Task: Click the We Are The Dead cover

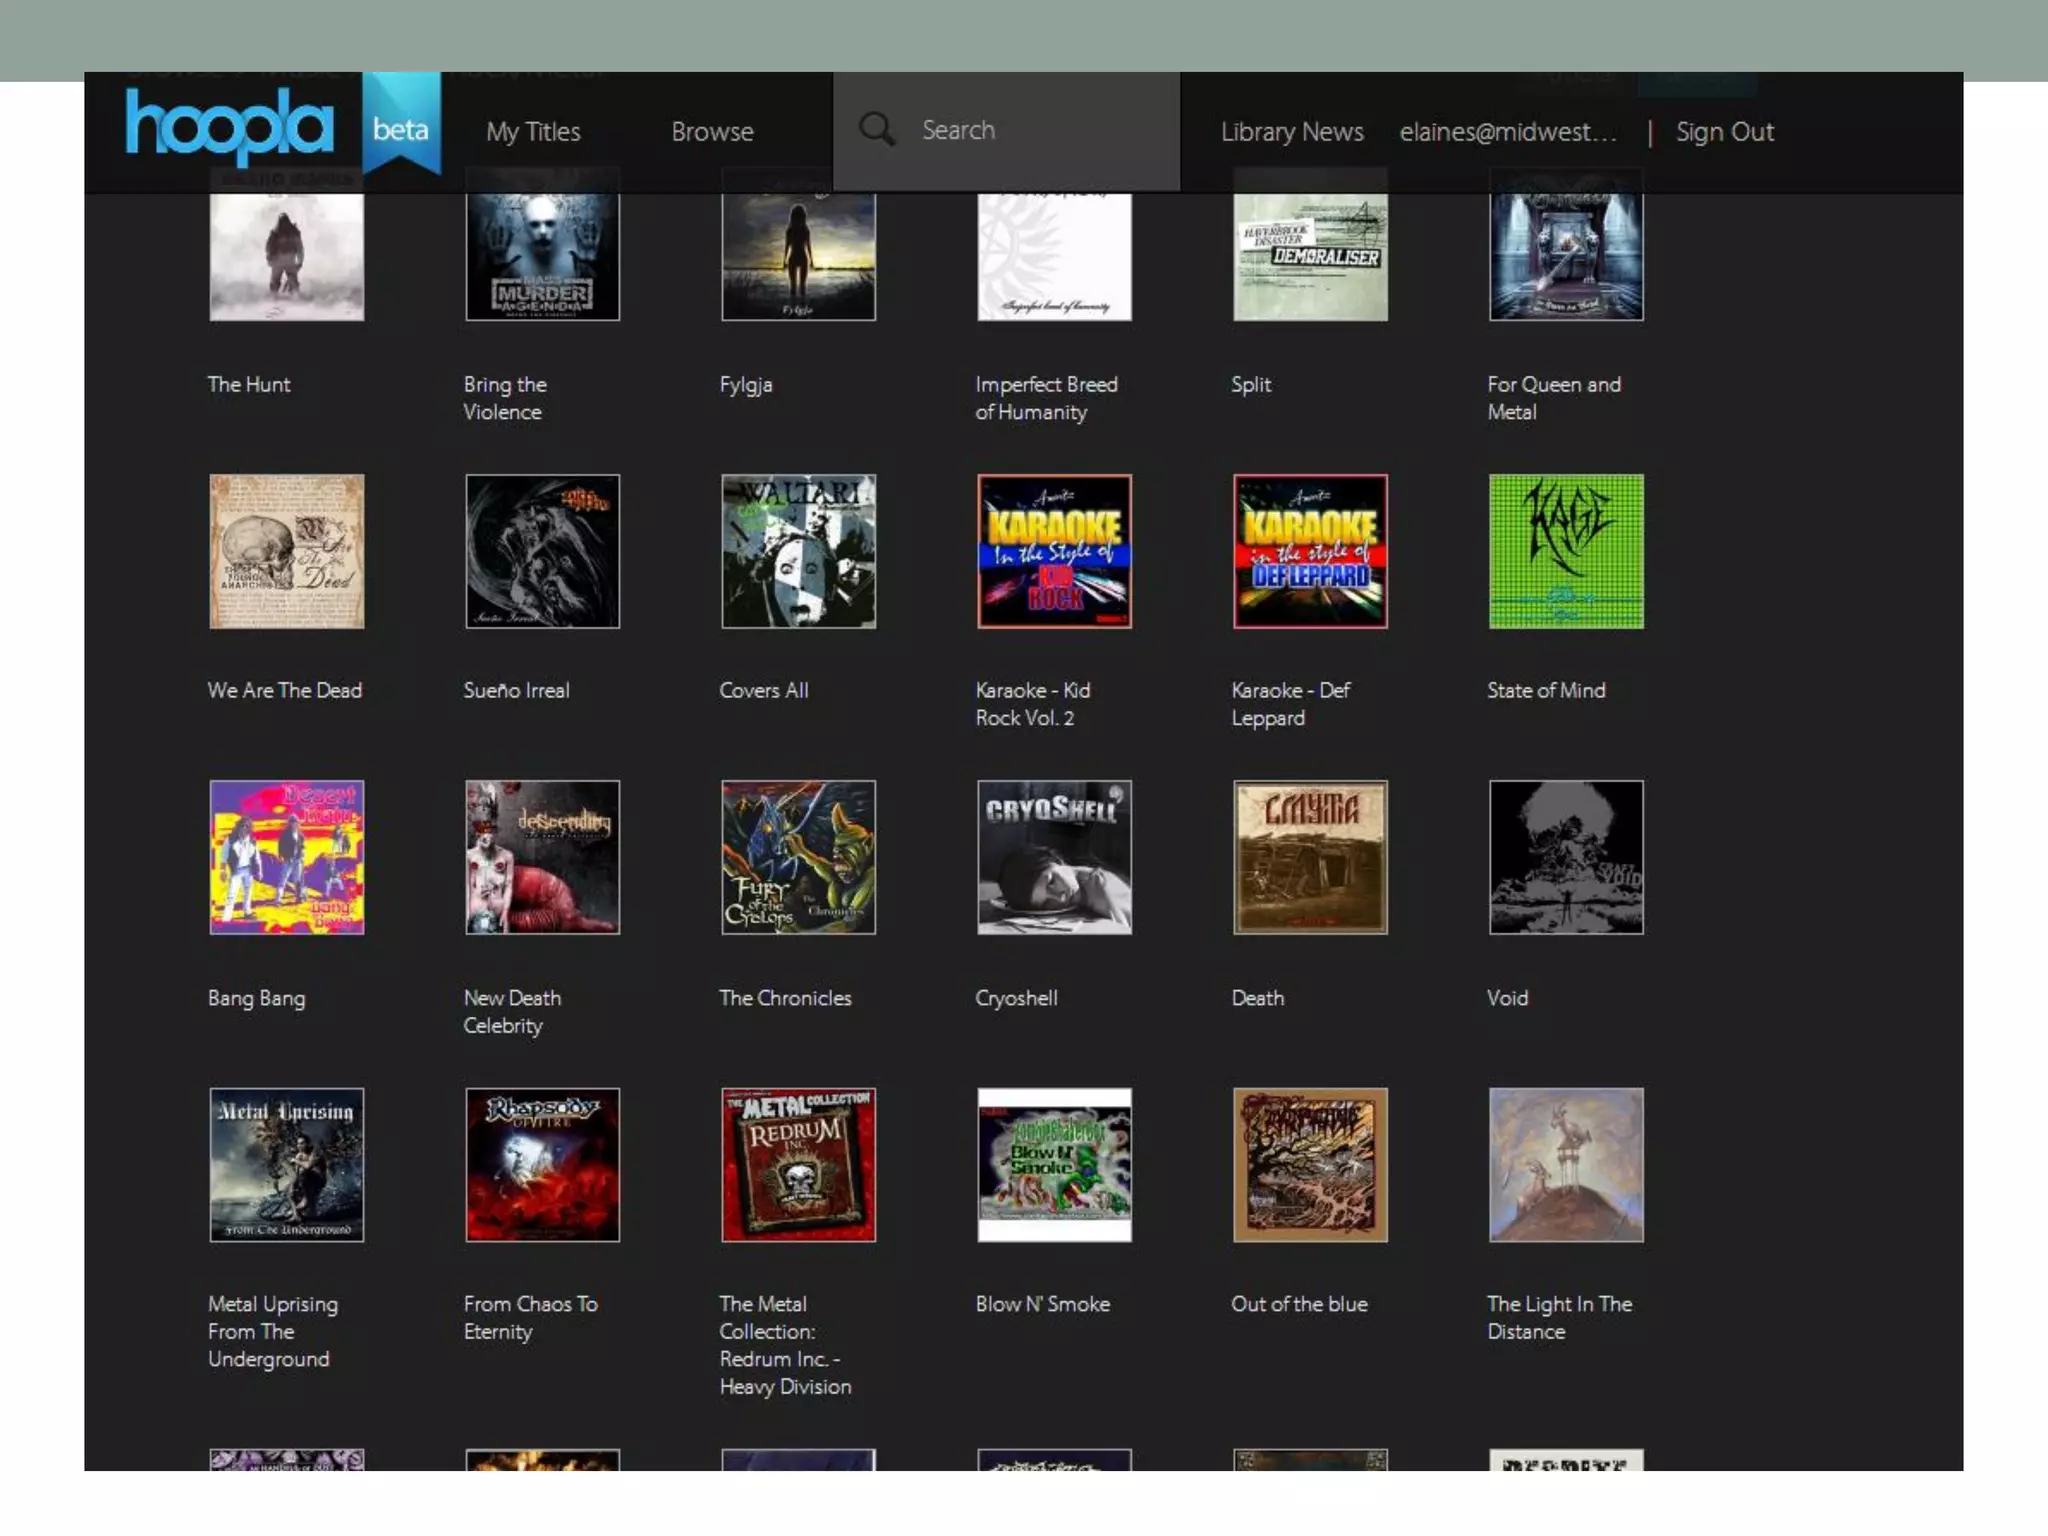Action: 287,551
